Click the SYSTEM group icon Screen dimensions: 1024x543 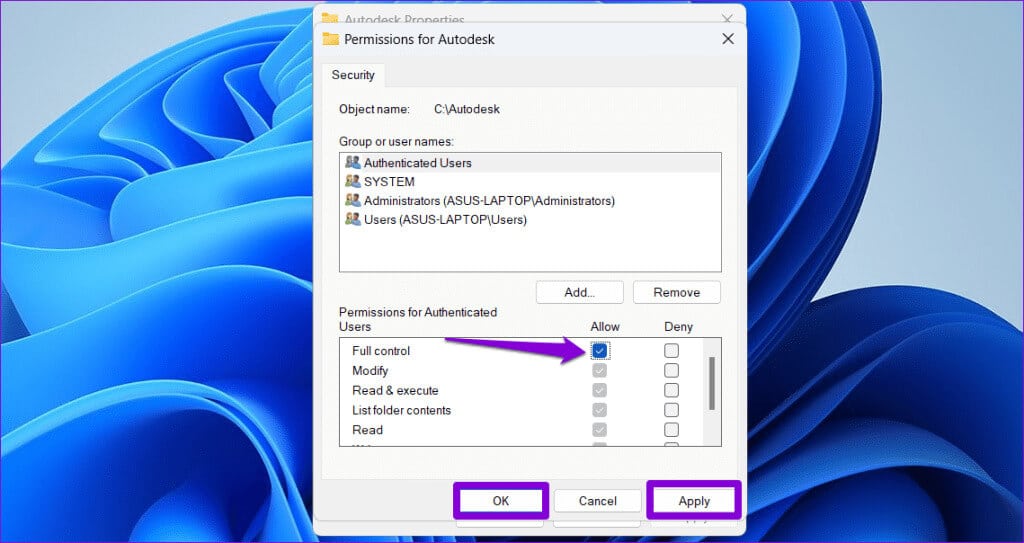(x=353, y=182)
